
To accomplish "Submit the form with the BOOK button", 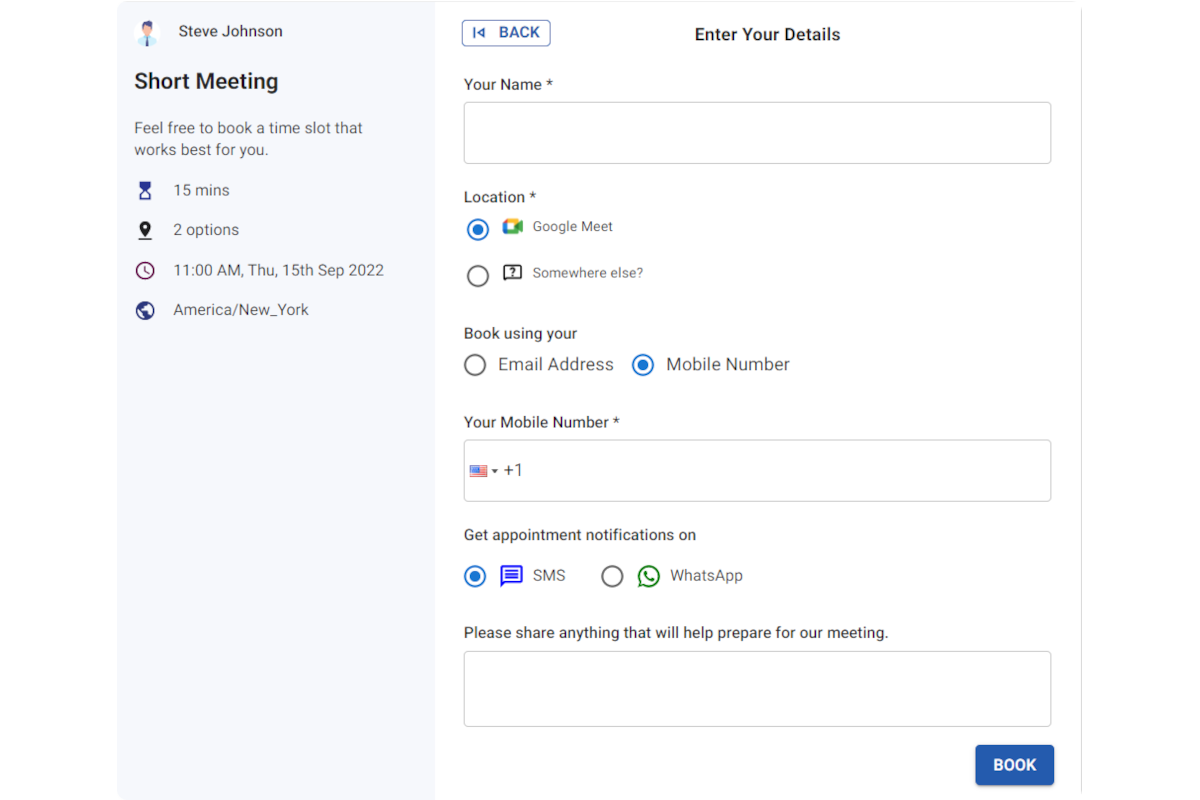I will coord(1015,765).
